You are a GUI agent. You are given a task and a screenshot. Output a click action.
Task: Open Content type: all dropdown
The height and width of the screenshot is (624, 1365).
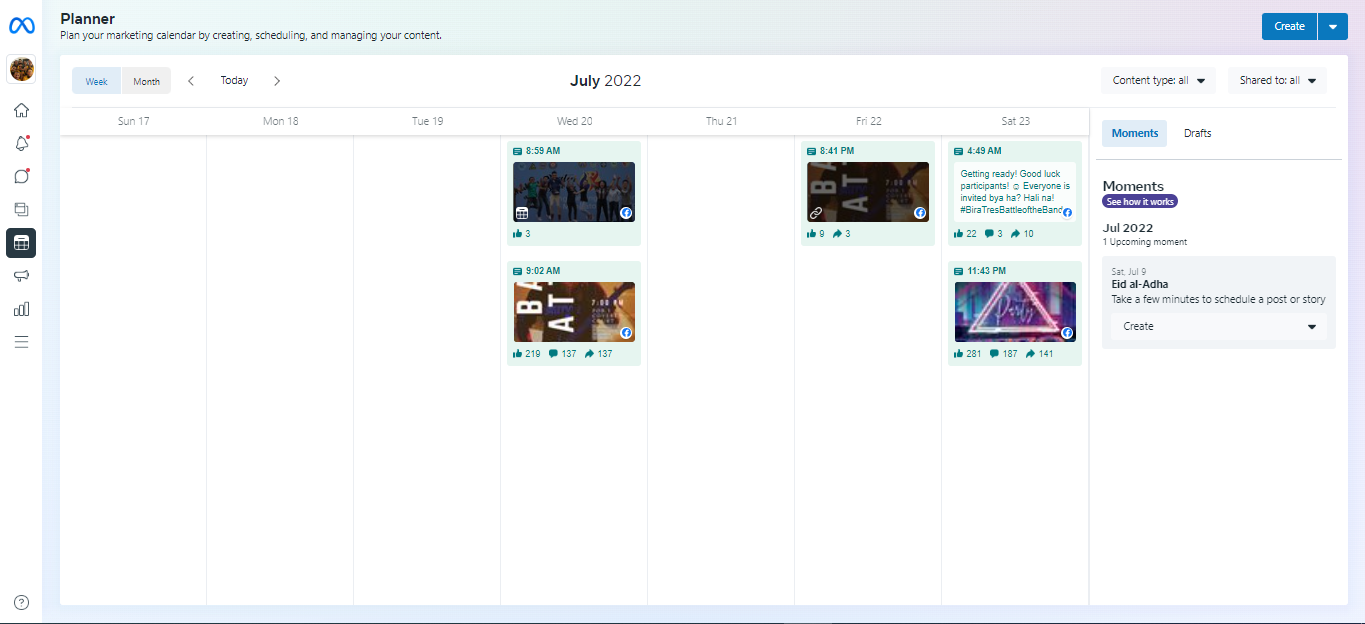(1158, 81)
